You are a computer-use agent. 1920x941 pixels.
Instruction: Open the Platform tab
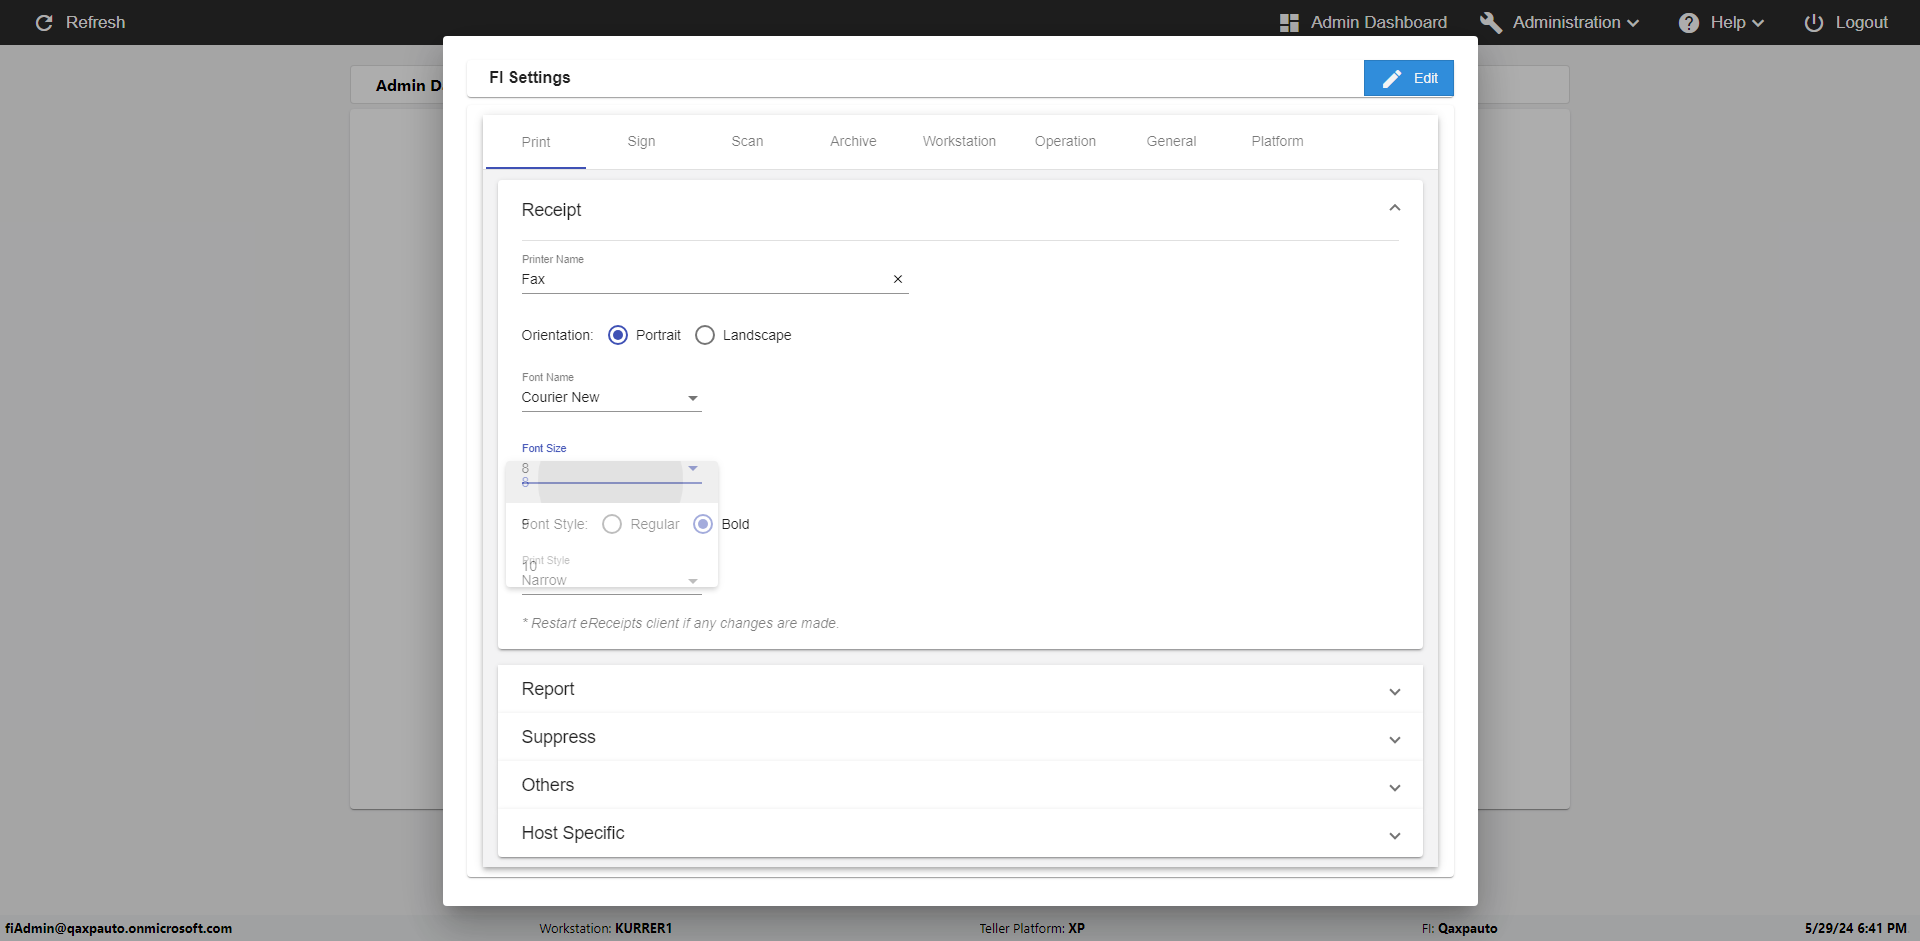point(1277,141)
